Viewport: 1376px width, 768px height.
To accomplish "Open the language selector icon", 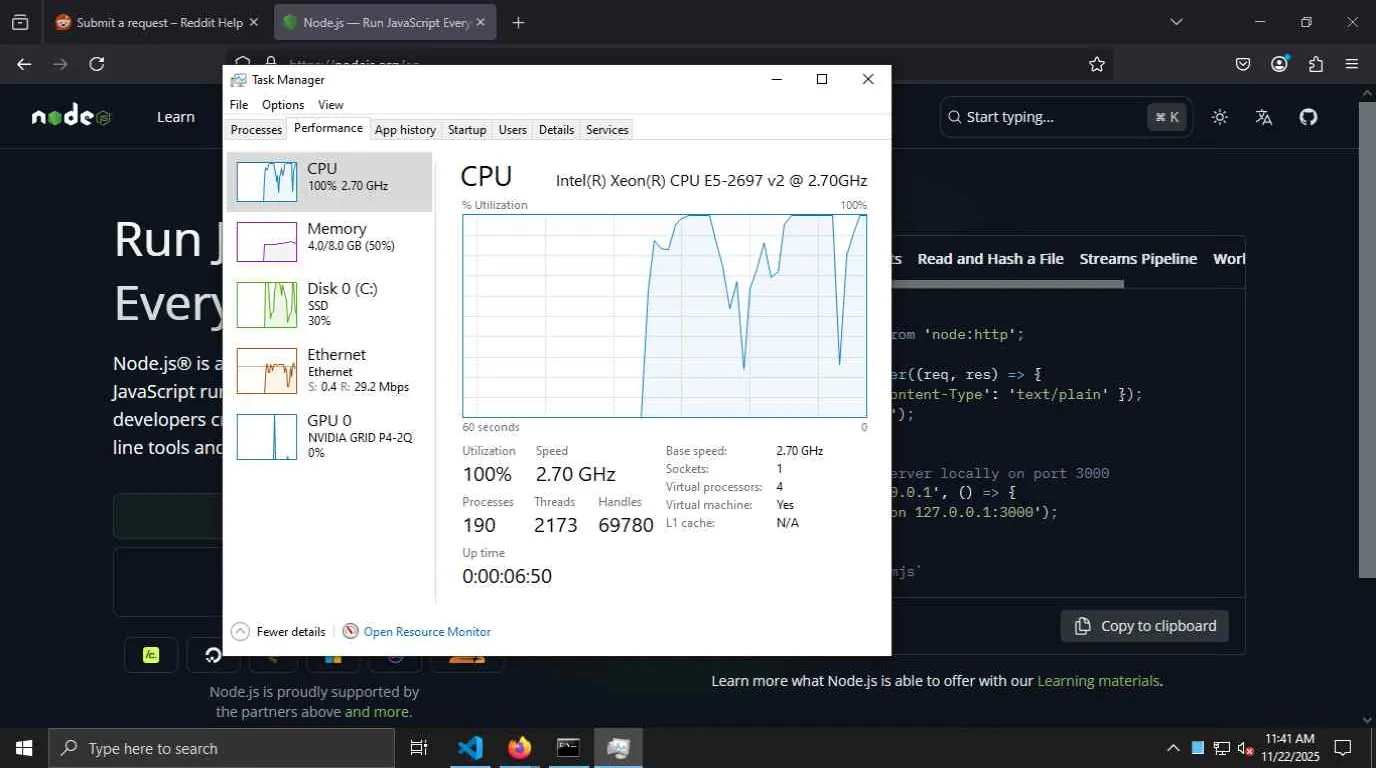I will tap(1264, 117).
